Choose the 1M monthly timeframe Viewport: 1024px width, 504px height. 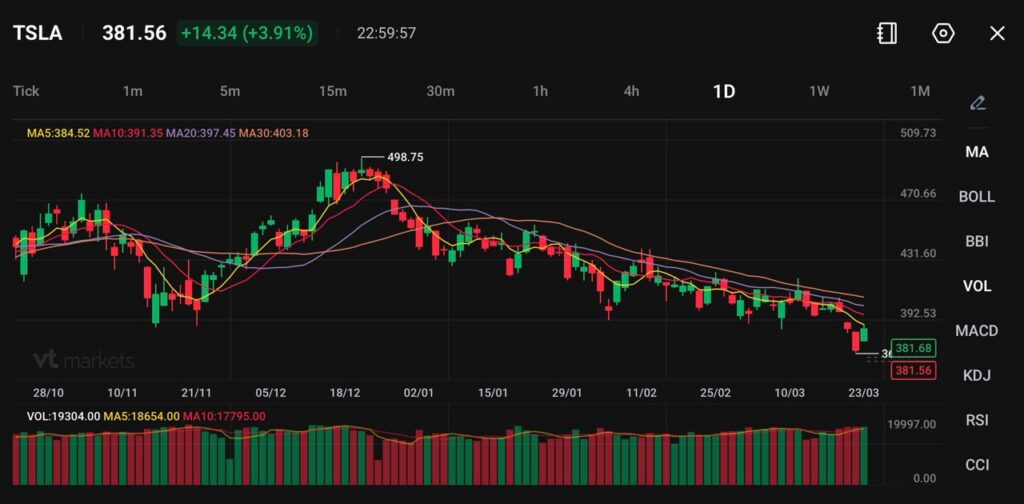click(x=920, y=91)
